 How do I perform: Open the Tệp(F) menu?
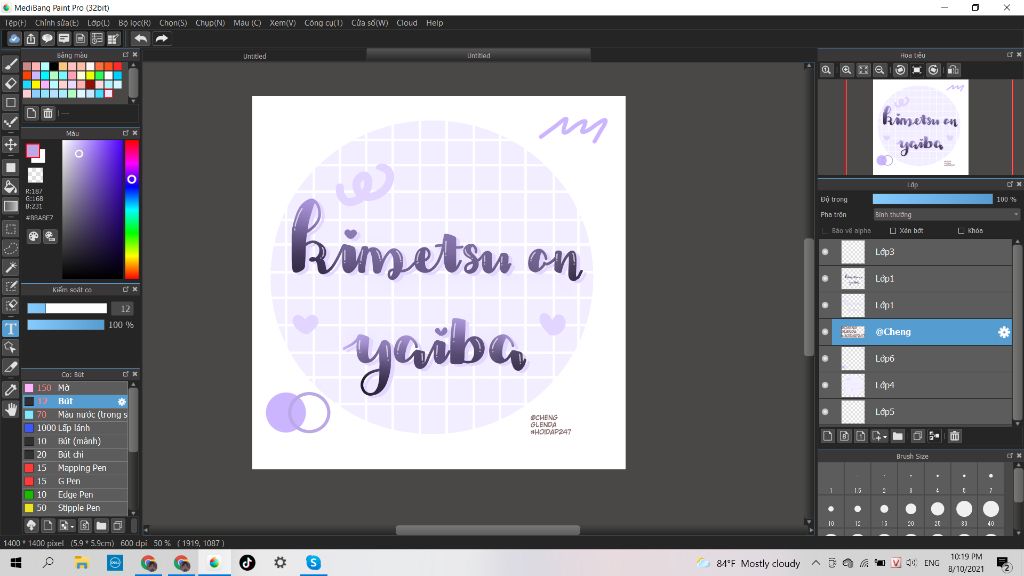point(16,23)
